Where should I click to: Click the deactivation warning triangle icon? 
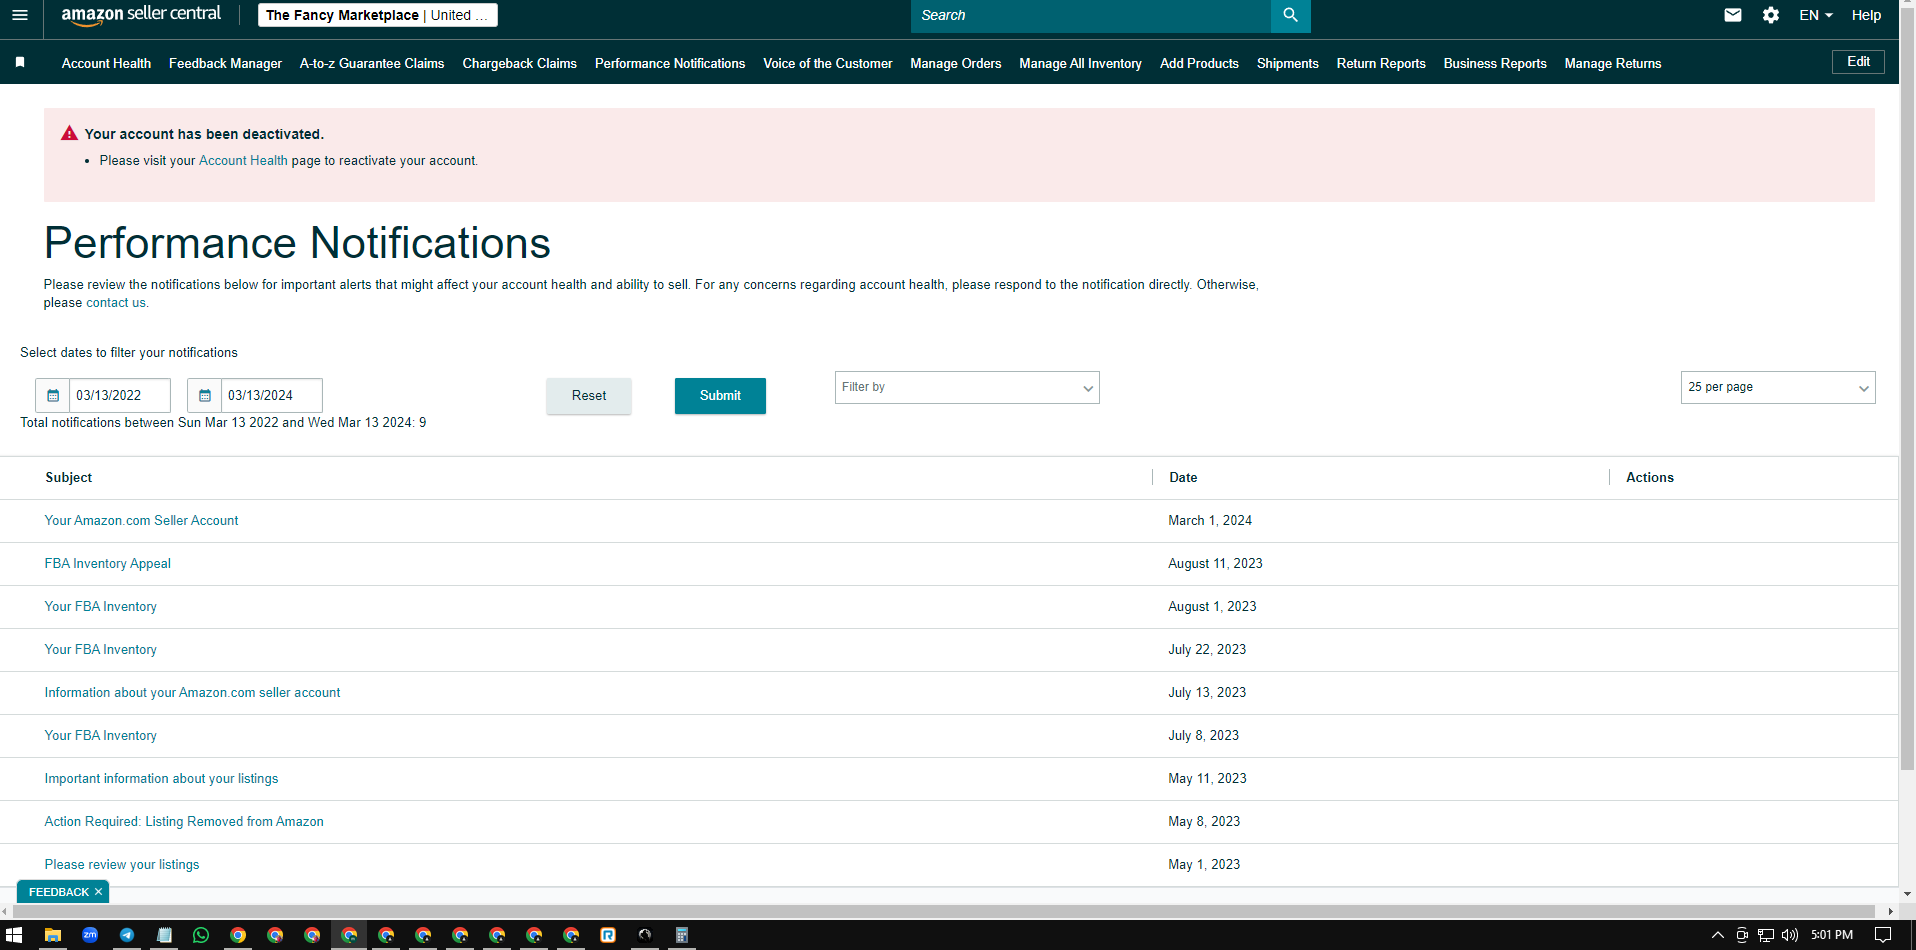coord(69,133)
